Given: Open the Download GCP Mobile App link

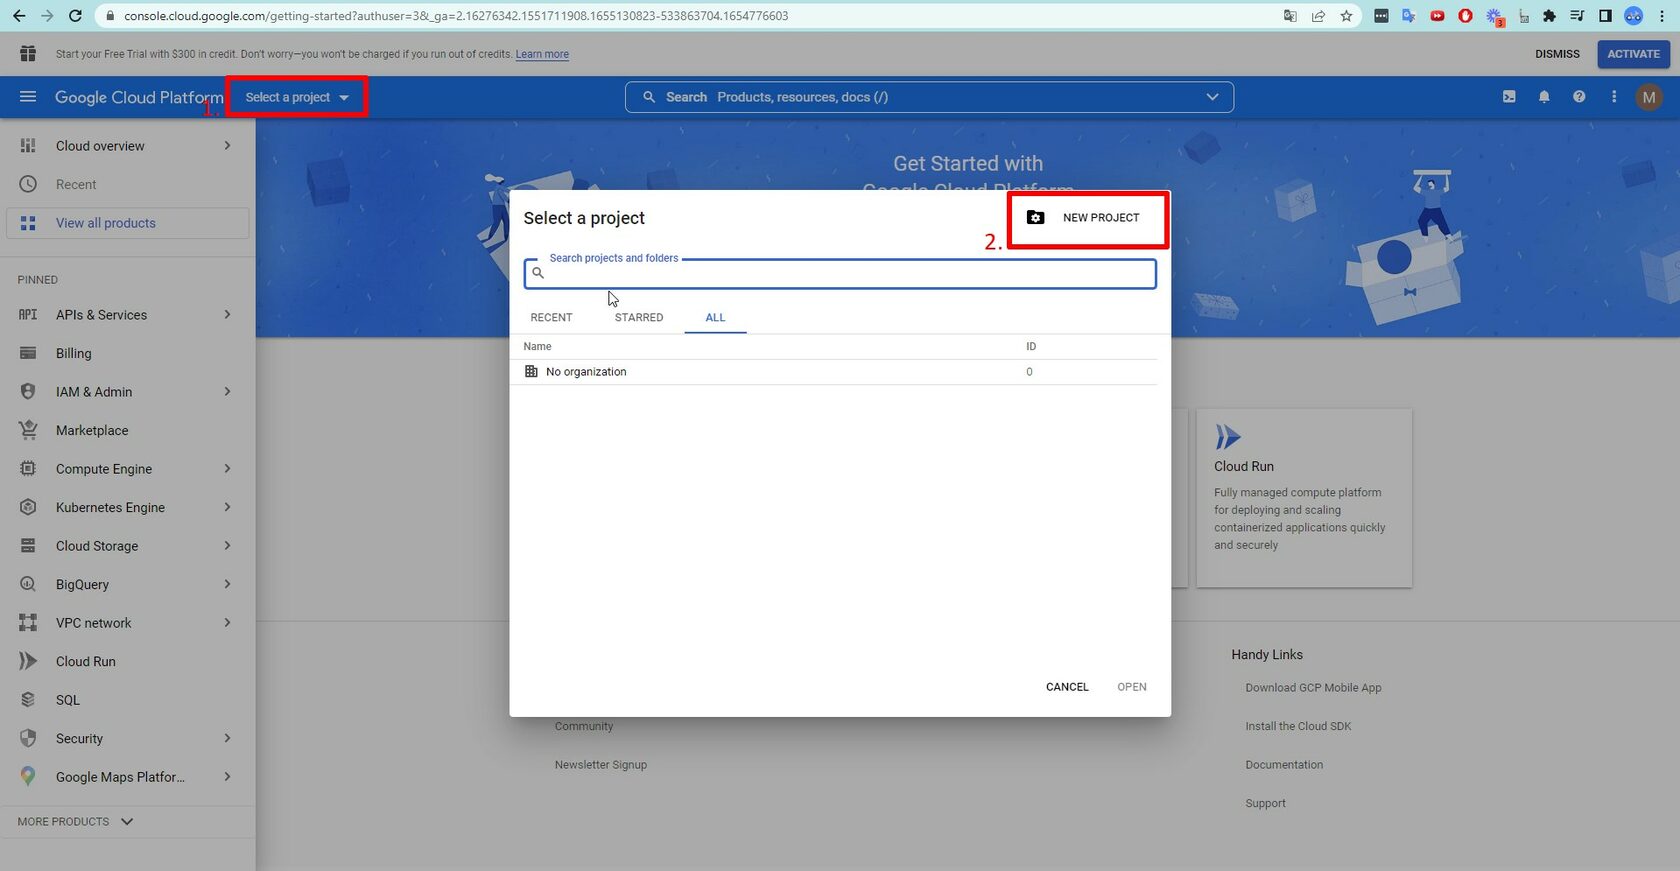Looking at the screenshot, I should pyautogui.click(x=1313, y=688).
